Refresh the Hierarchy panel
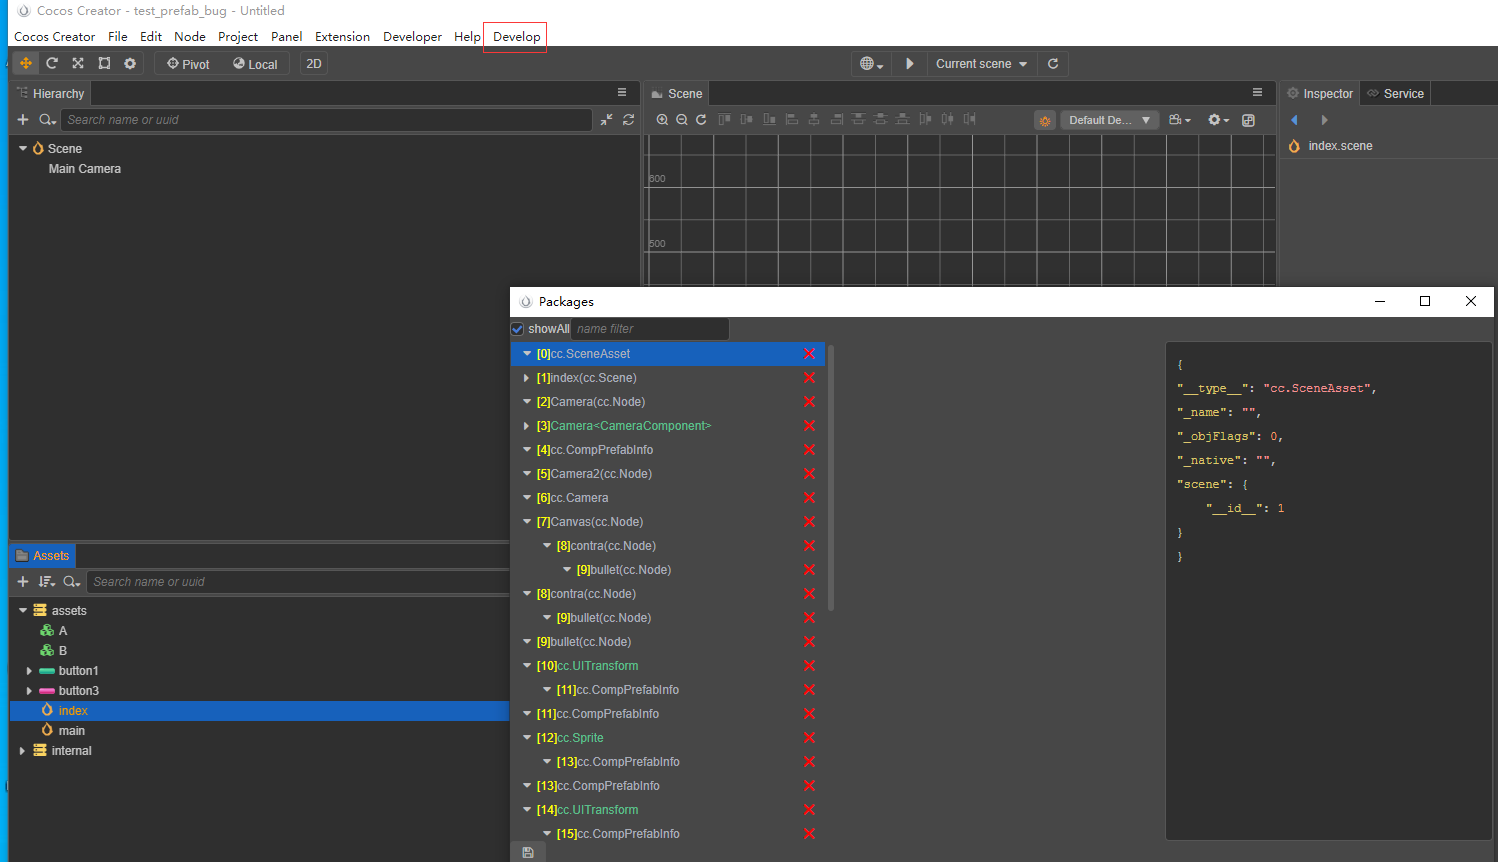The width and height of the screenshot is (1498, 862). [x=628, y=119]
